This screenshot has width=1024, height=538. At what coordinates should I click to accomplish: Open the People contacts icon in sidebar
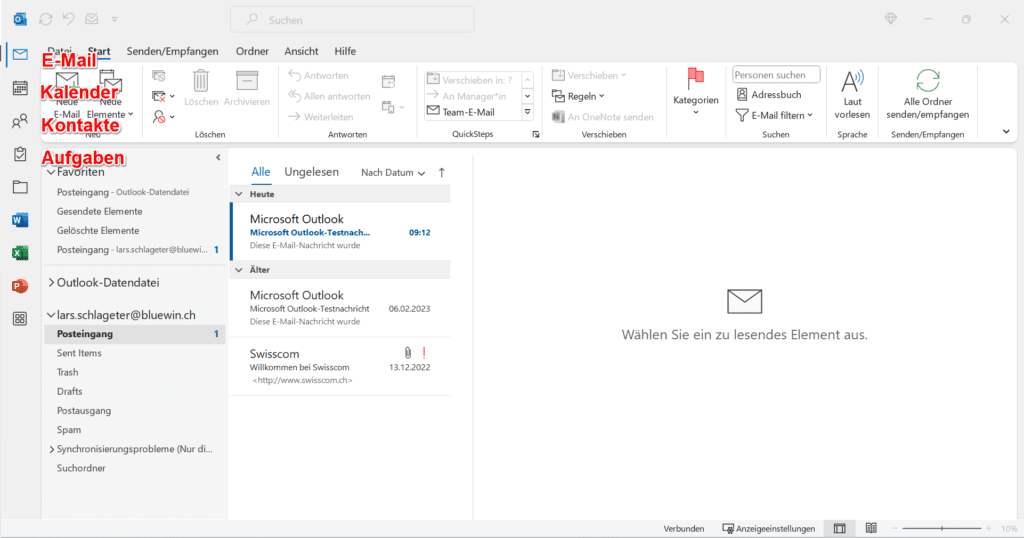(20, 121)
